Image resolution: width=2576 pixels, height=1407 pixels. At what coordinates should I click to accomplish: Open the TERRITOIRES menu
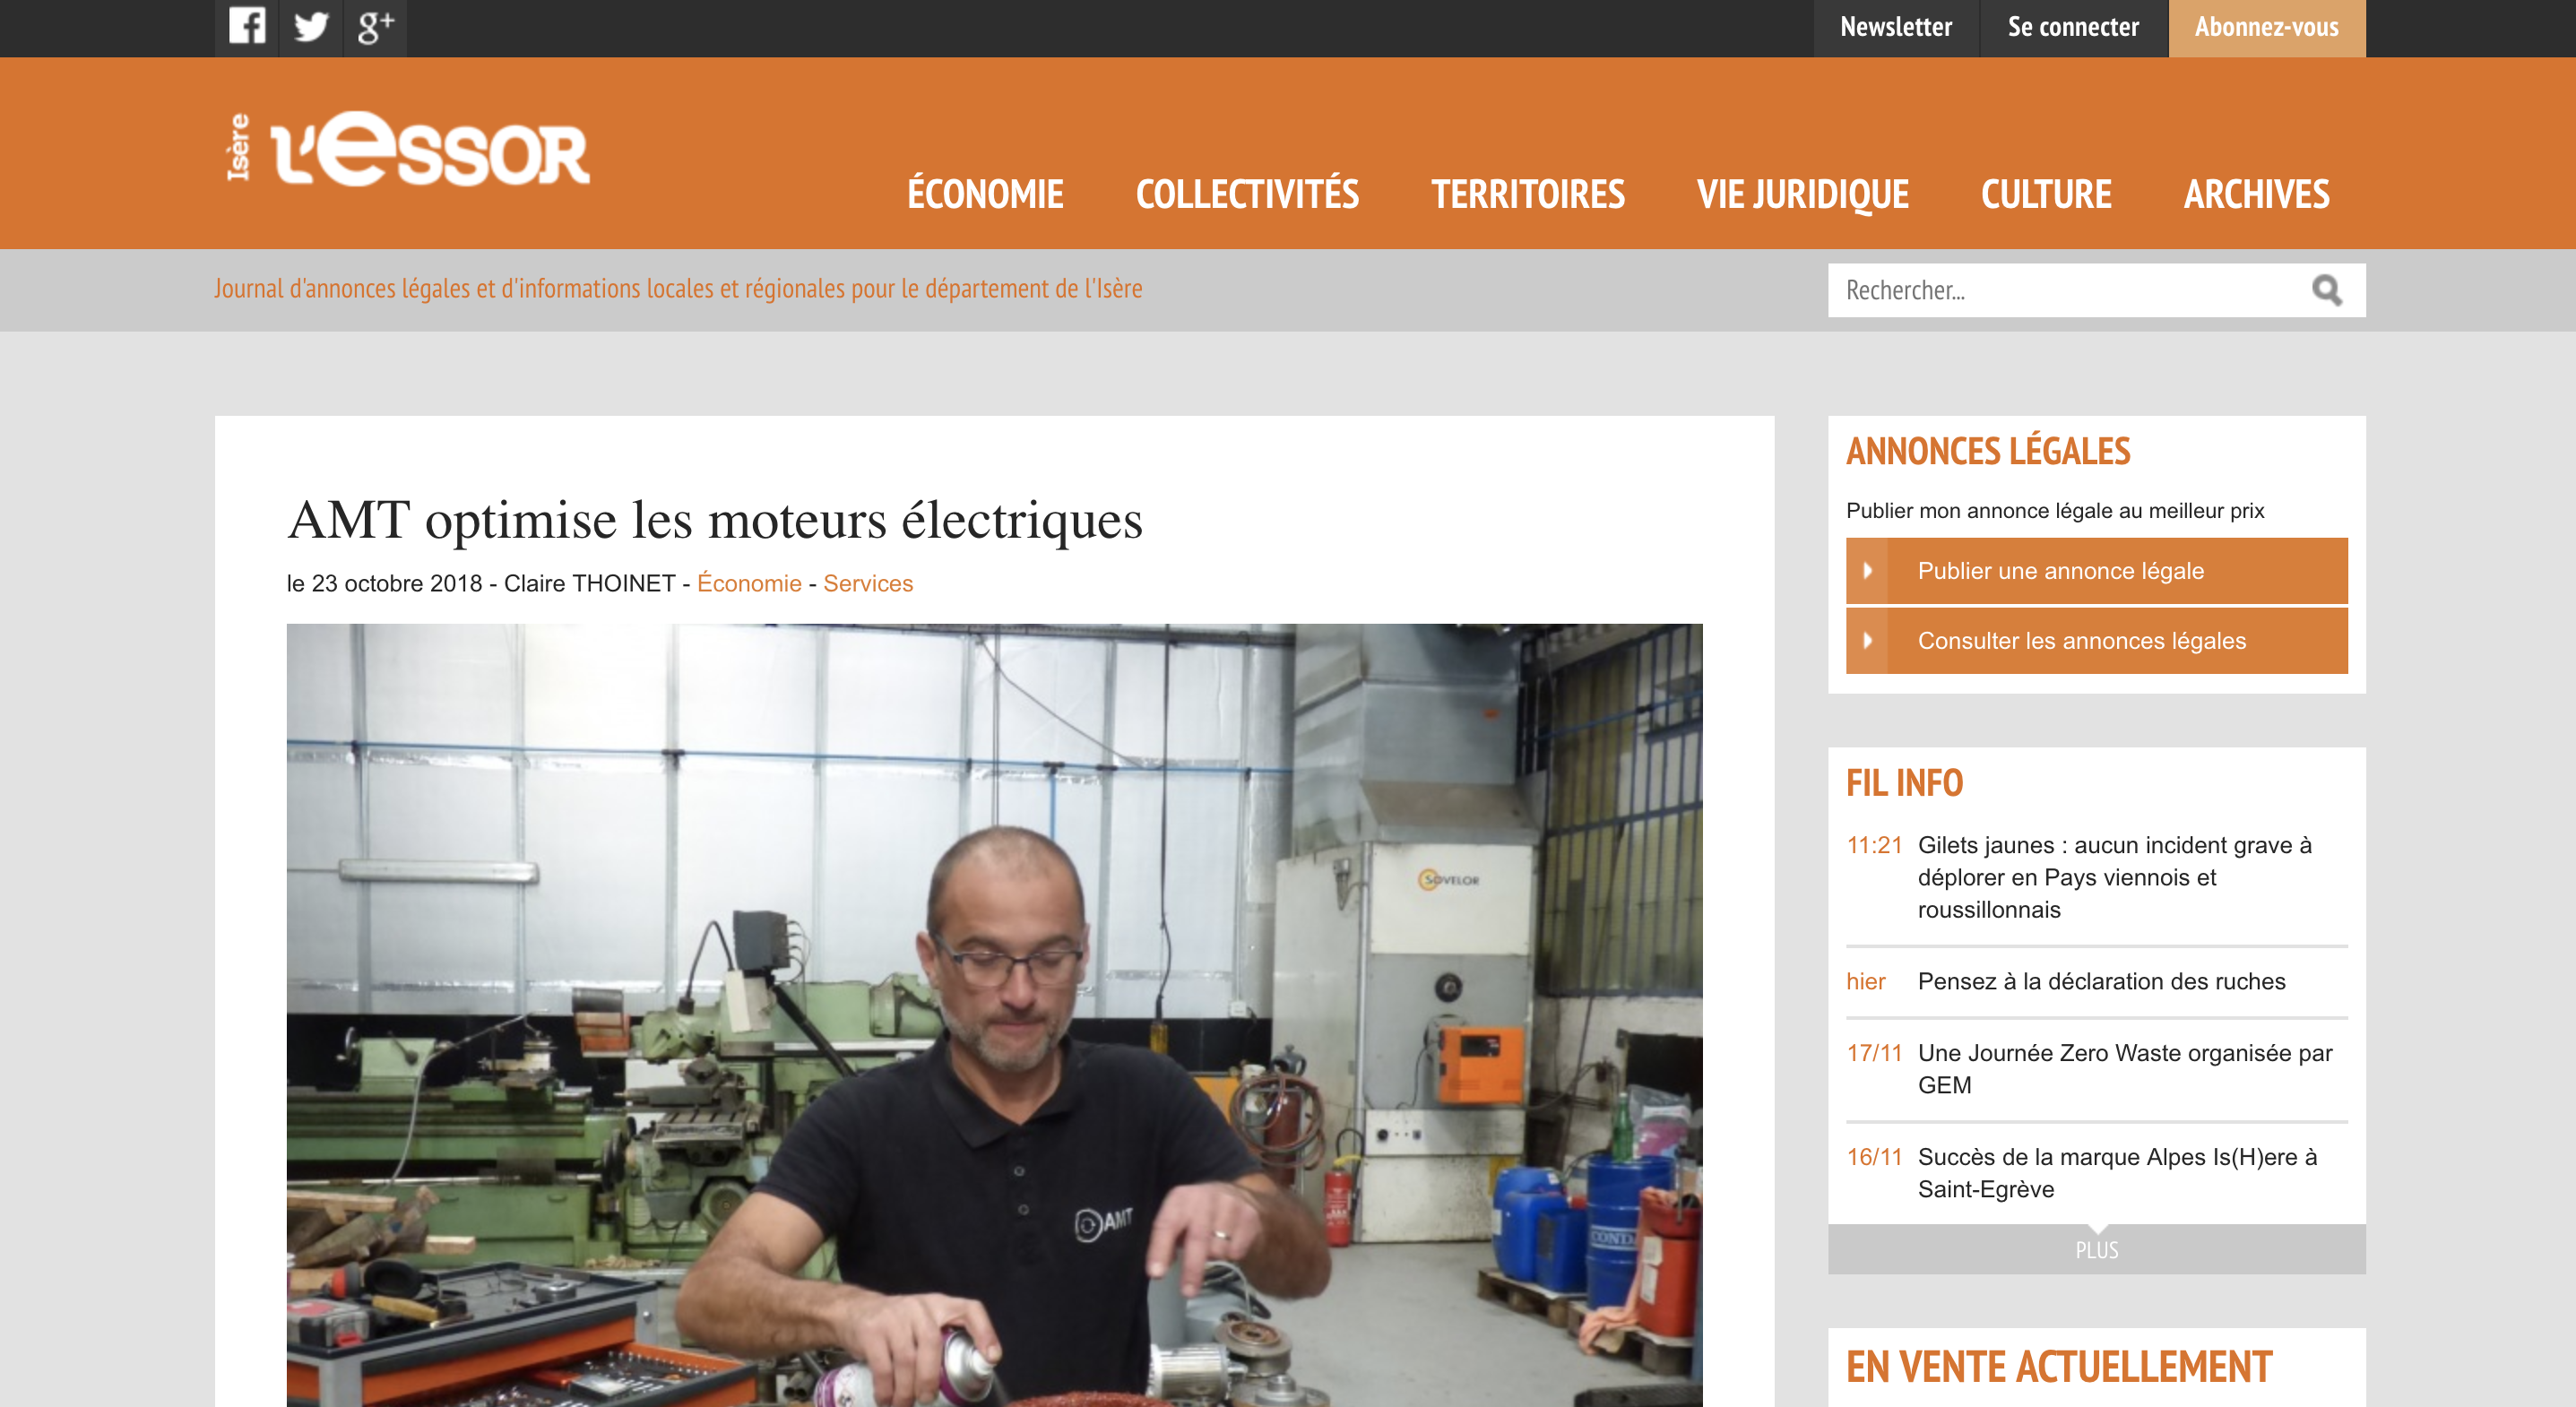[x=1528, y=194]
